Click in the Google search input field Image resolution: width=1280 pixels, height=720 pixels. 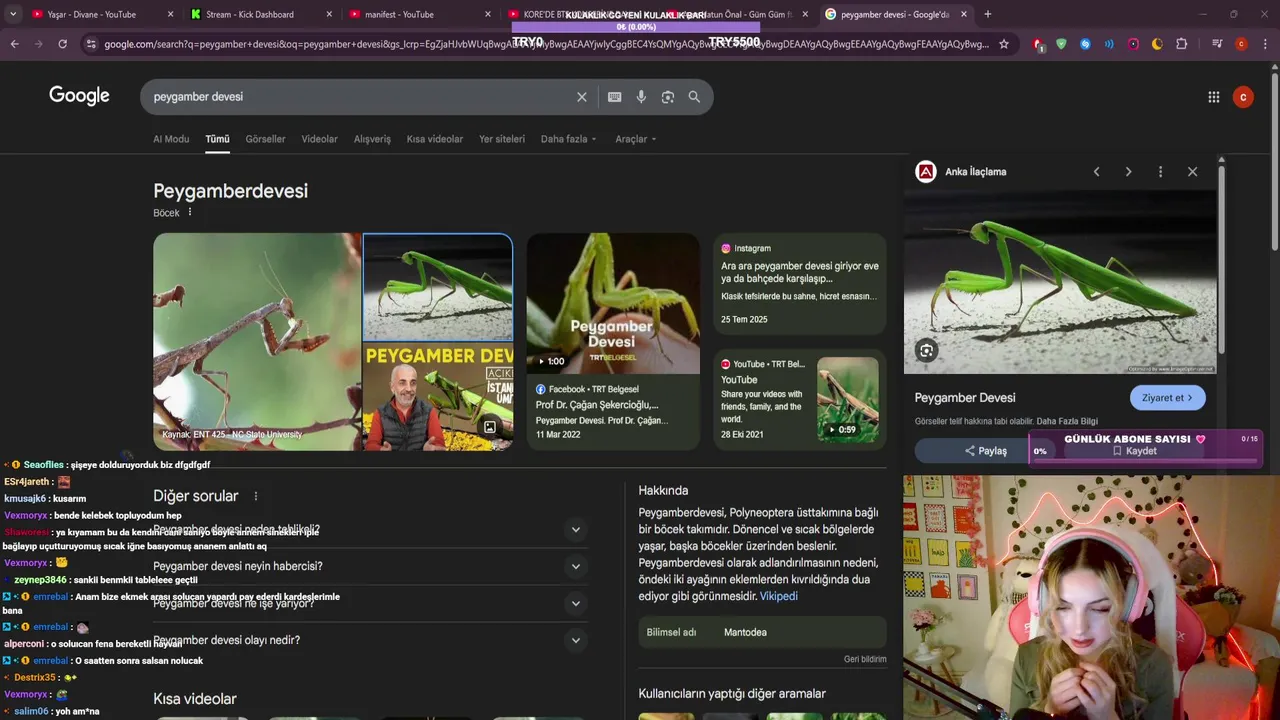tap(360, 97)
